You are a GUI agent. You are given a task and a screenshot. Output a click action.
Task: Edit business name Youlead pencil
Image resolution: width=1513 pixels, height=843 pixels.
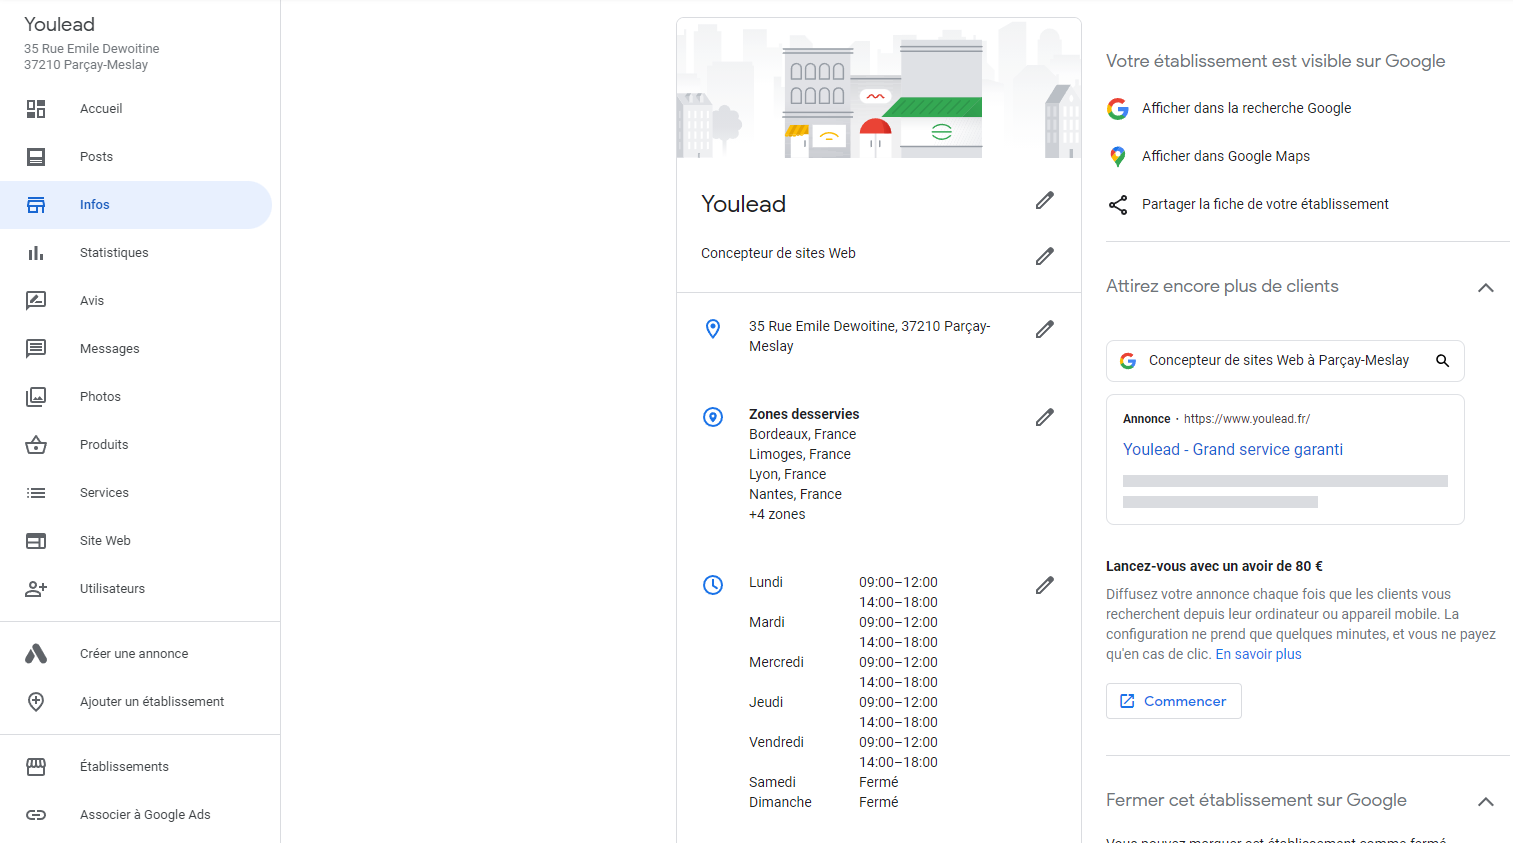pyautogui.click(x=1045, y=201)
